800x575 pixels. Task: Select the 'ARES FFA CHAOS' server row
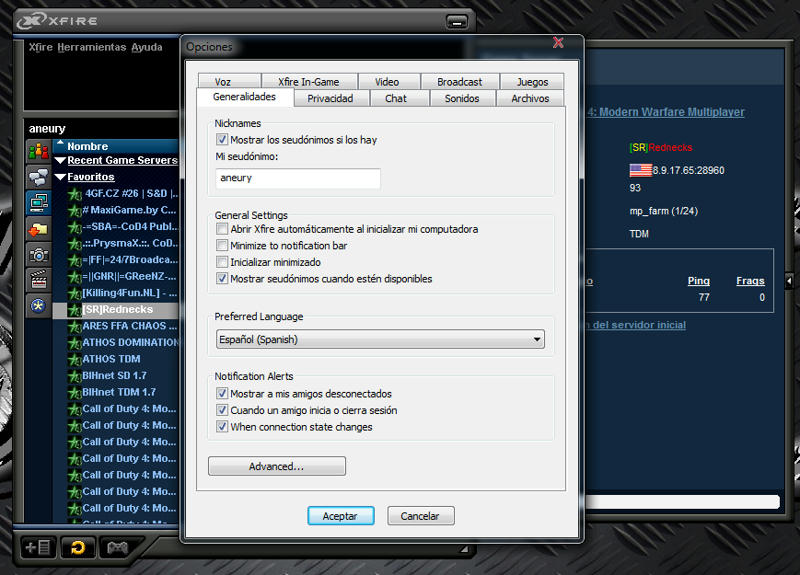(115, 326)
